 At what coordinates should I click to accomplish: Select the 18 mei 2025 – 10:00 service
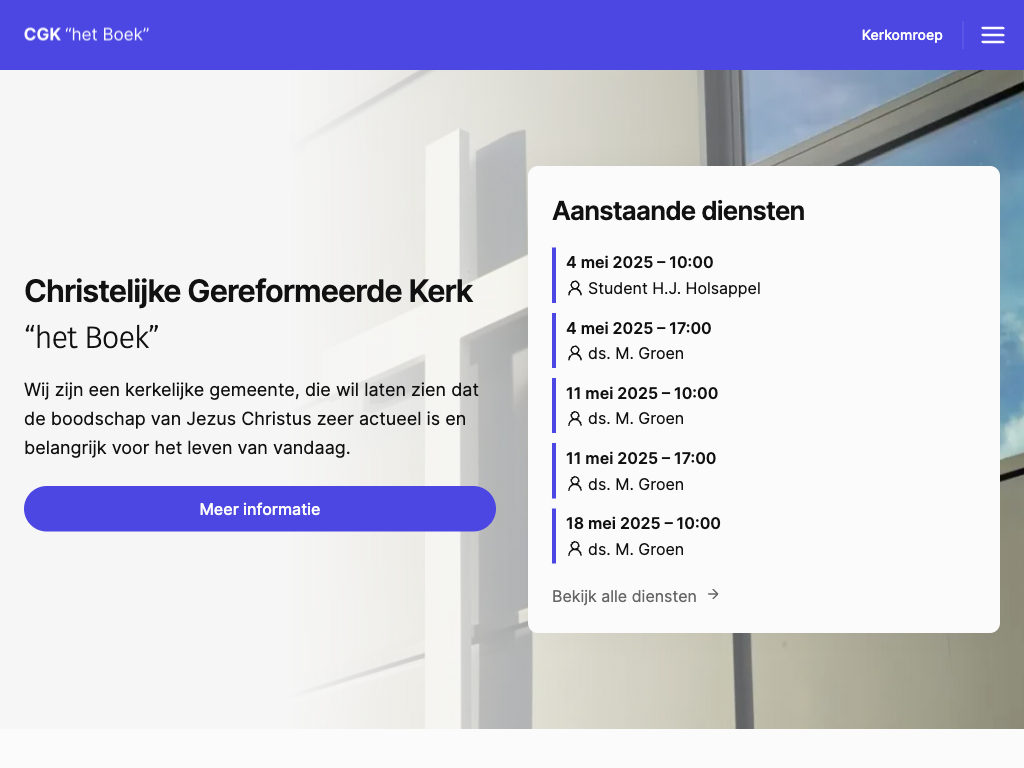point(643,523)
